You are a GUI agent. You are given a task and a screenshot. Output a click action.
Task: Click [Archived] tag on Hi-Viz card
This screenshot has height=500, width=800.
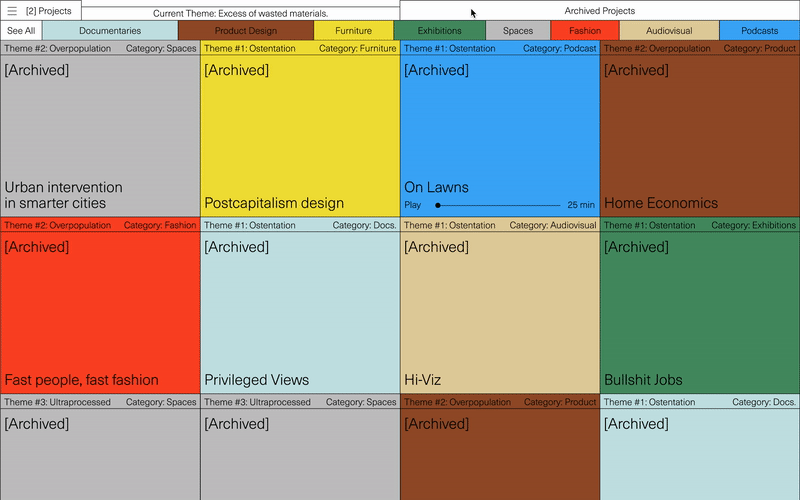(436, 247)
